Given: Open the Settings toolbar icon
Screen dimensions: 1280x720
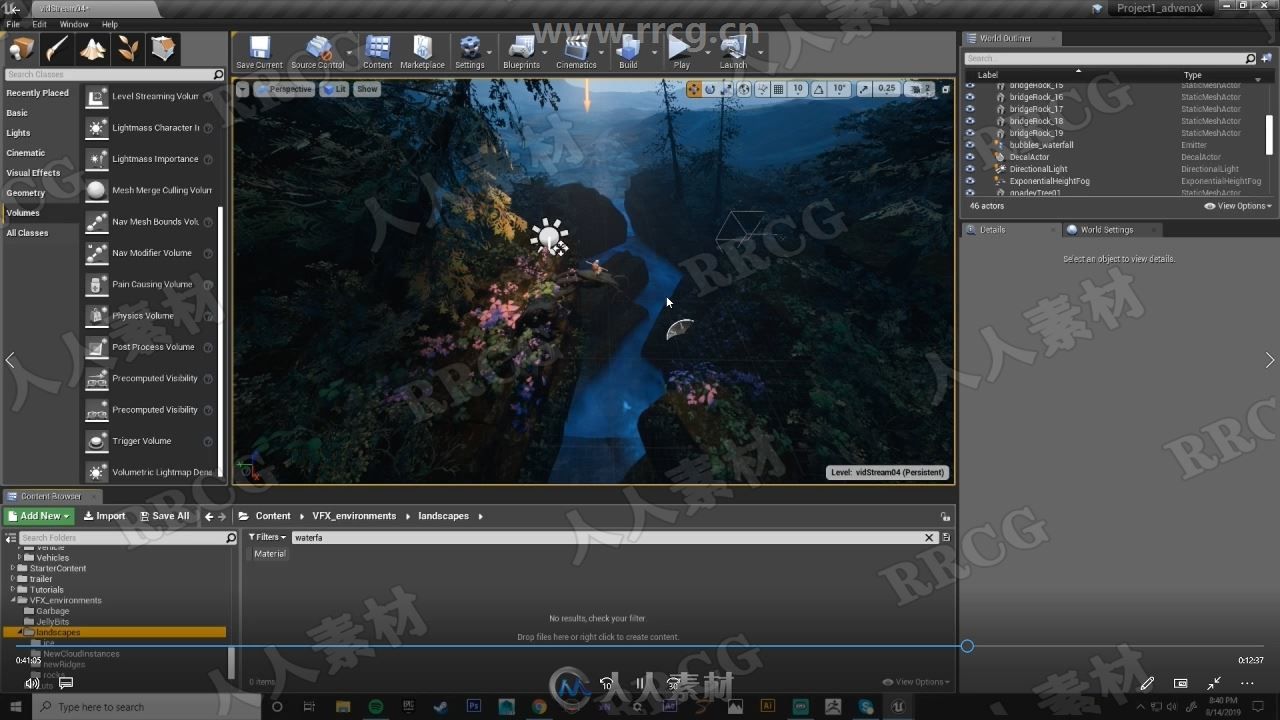Looking at the screenshot, I should [469, 52].
